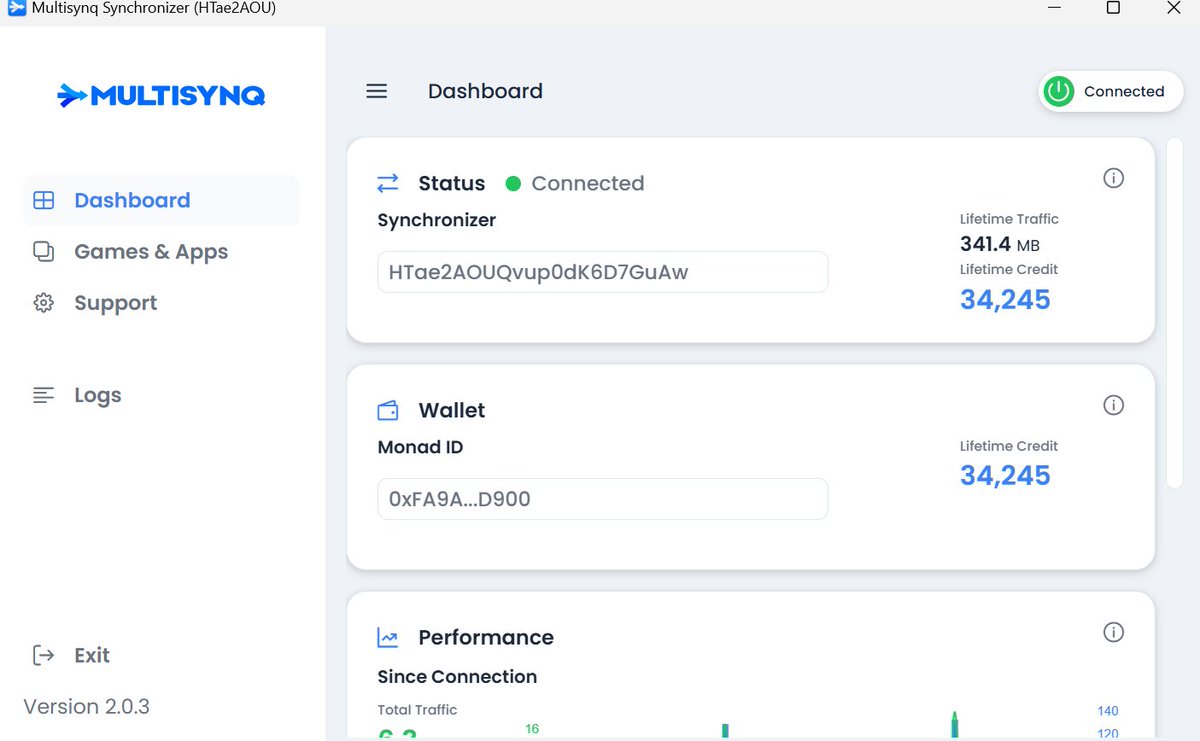Open info icon on Status card

(x=1113, y=178)
